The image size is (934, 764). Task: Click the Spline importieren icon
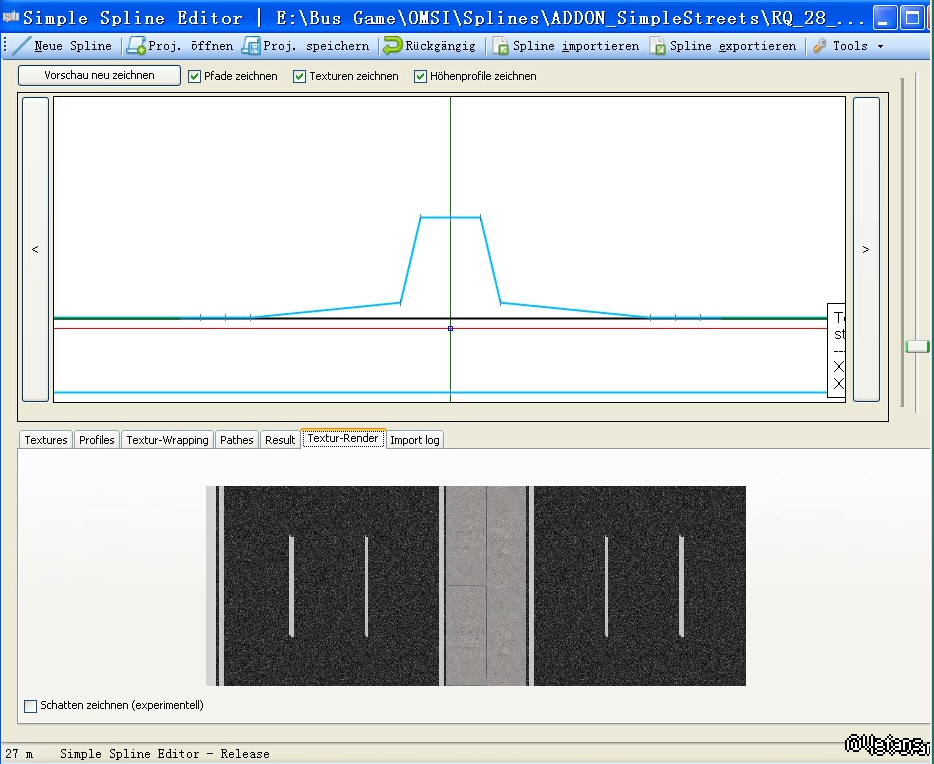tap(501, 46)
